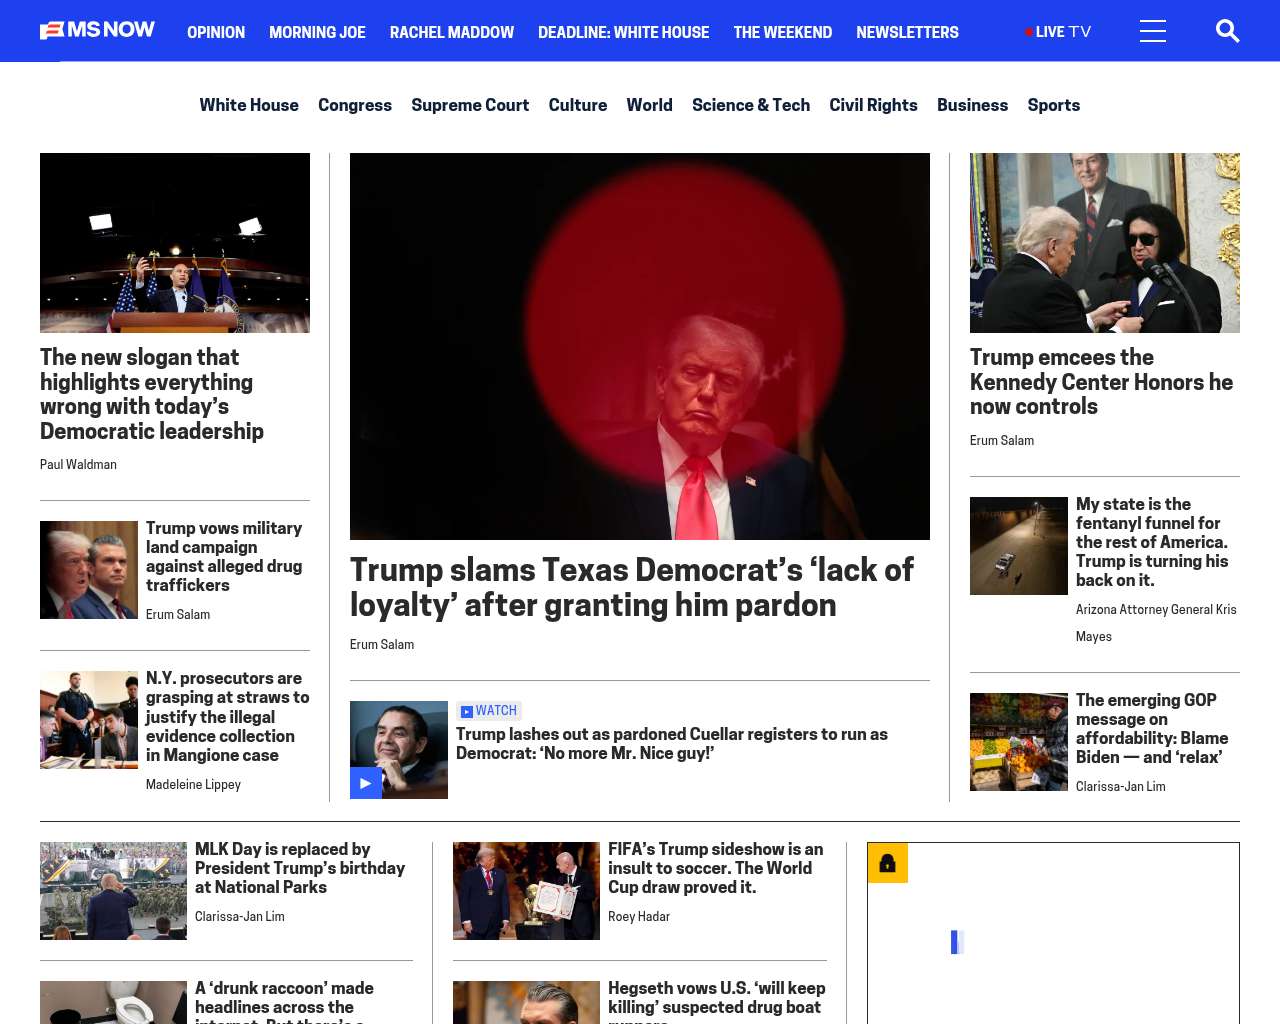
Task: Select the Congress topic tab
Action: pos(355,105)
